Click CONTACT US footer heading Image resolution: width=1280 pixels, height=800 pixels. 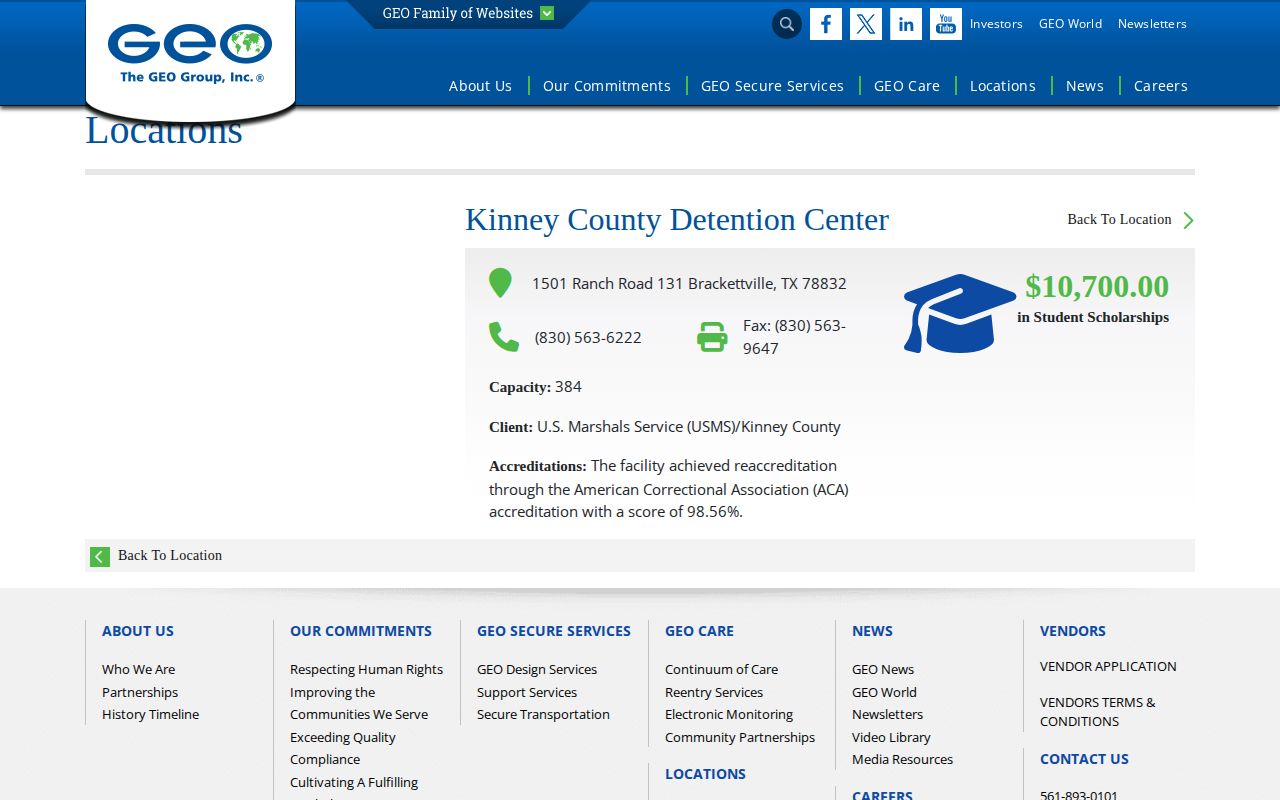tap(1084, 759)
